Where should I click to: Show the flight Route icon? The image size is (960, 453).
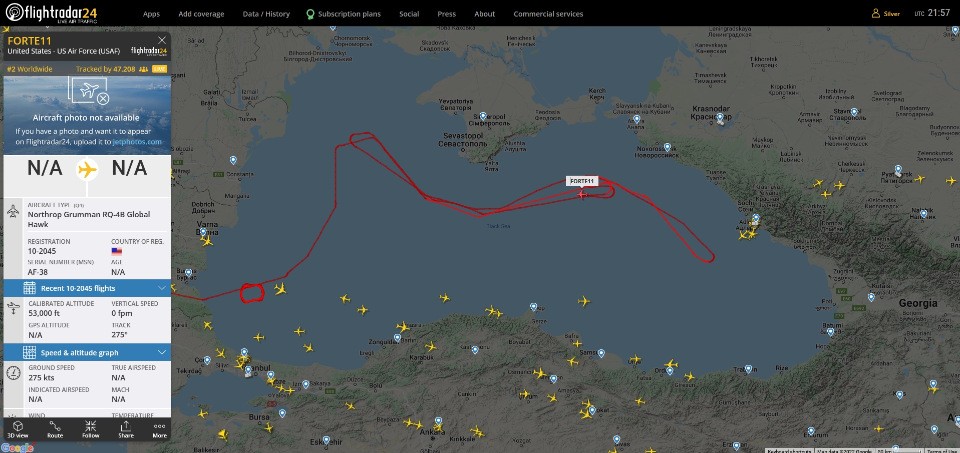click(55, 429)
